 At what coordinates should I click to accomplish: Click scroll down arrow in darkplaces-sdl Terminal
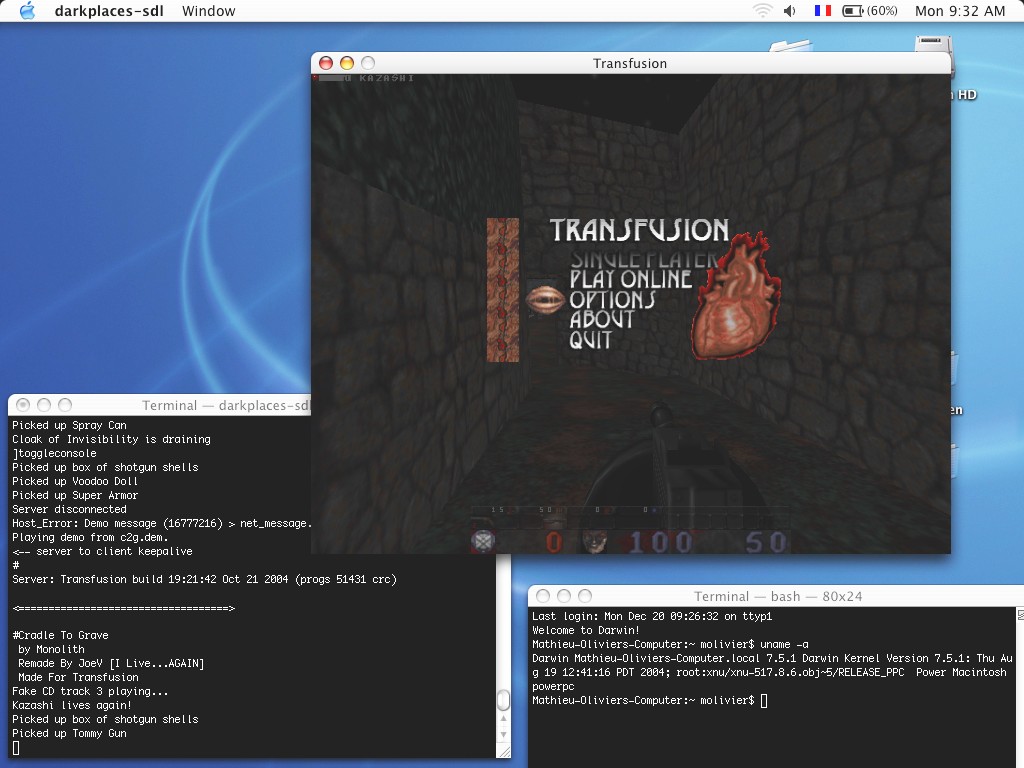[x=504, y=734]
